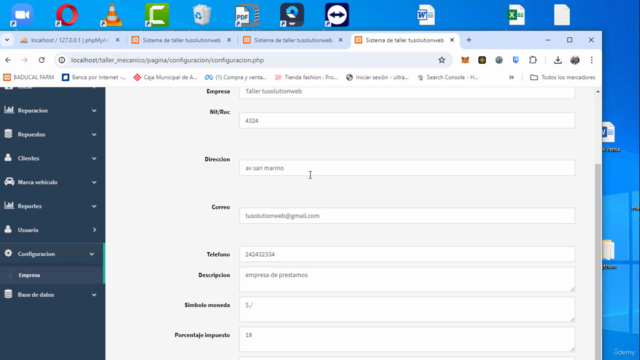The height and width of the screenshot is (360, 640).
Task: Click the Nit/Ruc input field
Action: [407, 121]
